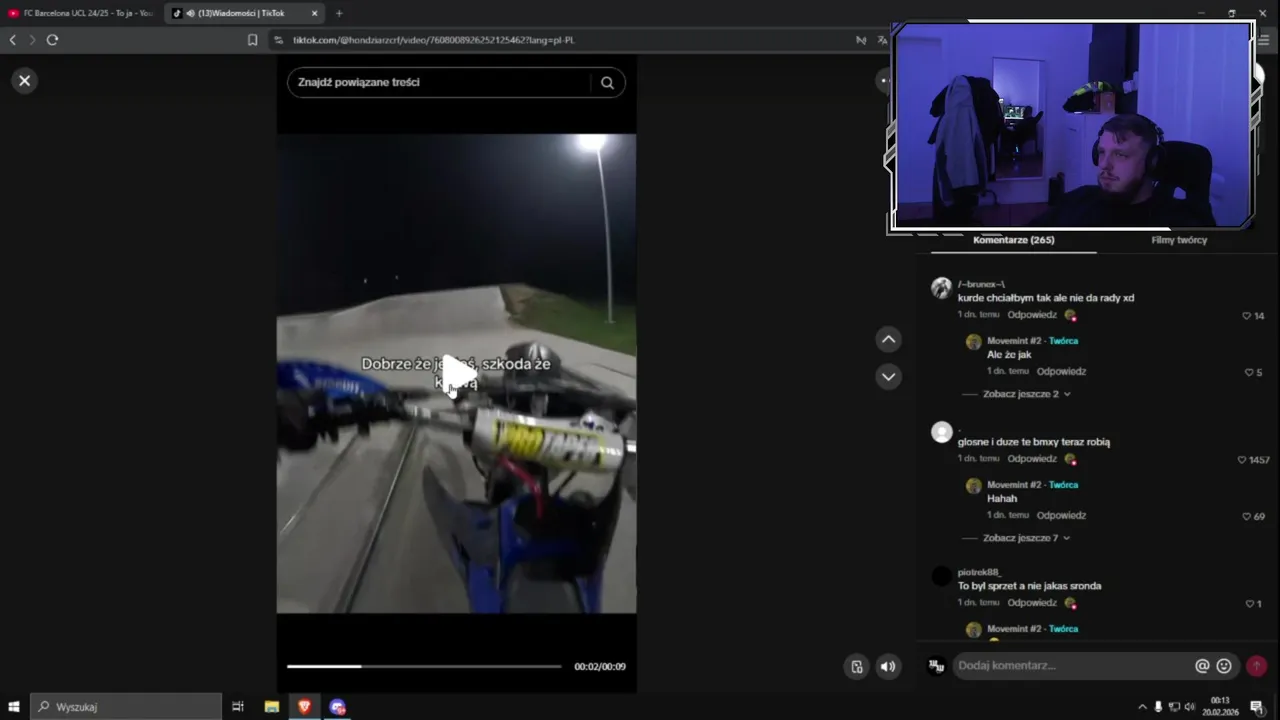Go to previous video with up arrow
This screenshot has height=720, width=1280.
888,339
